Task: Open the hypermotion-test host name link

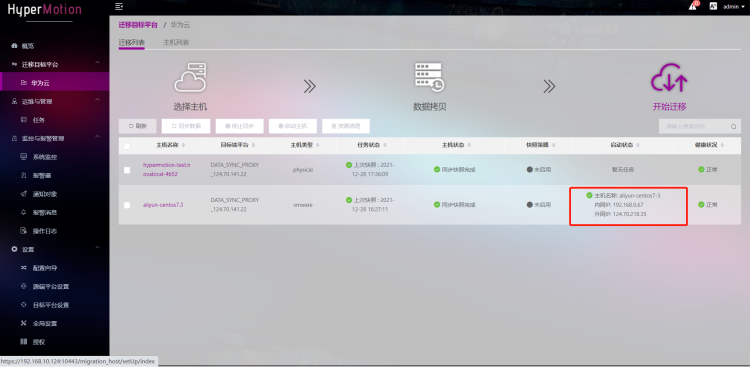Action: click(166, 169)
